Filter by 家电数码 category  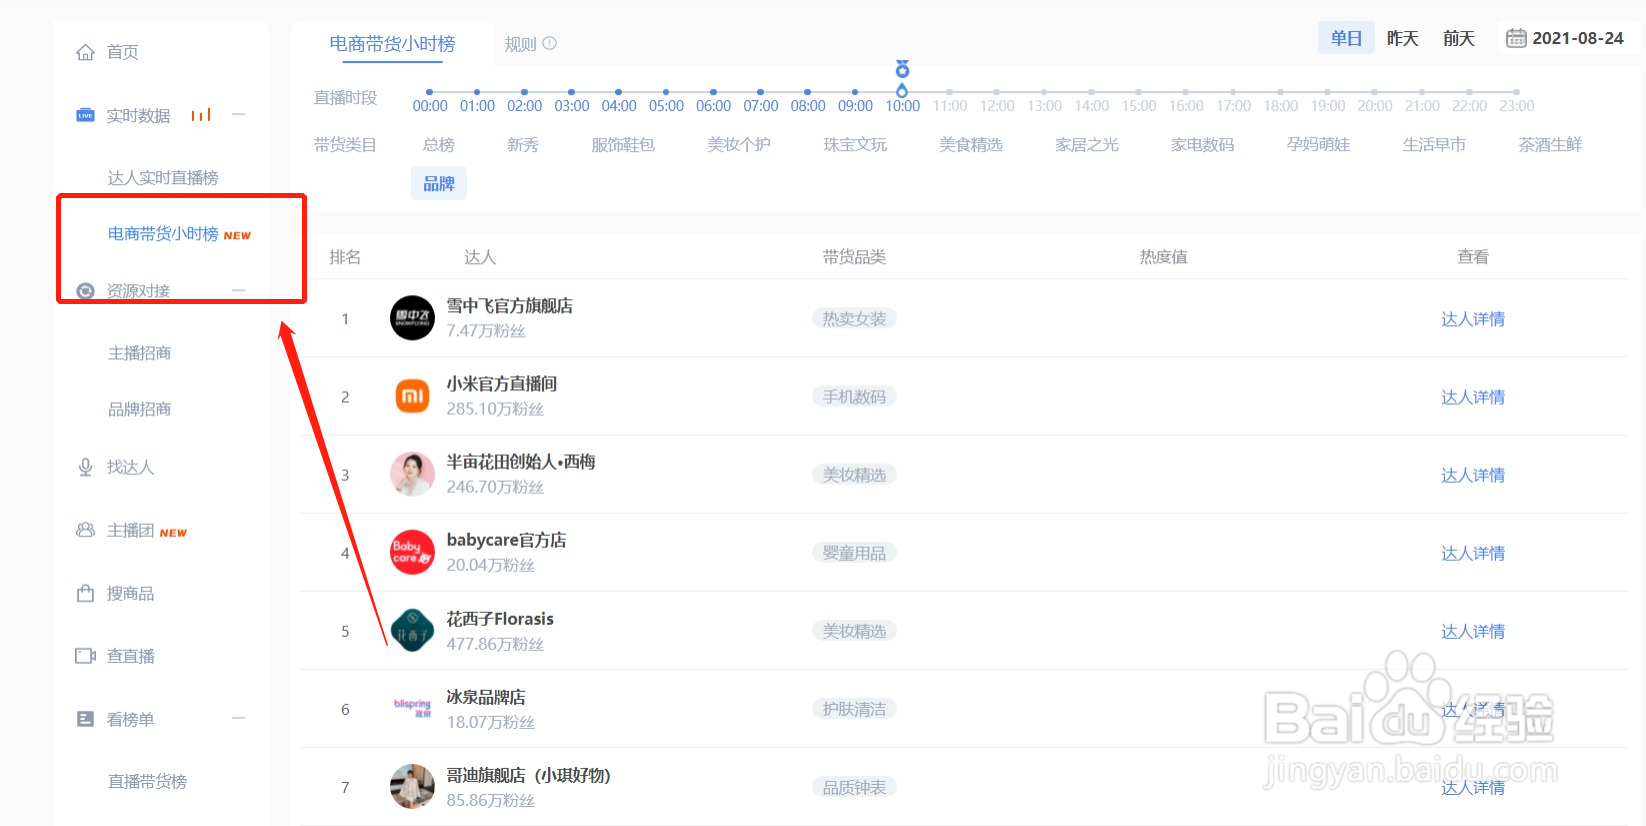[x=1203, y=144]
